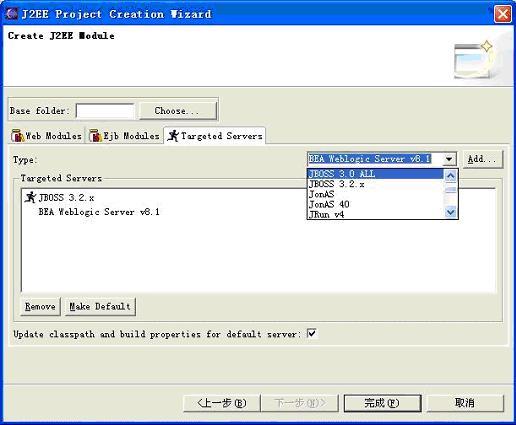
Task: Click the Add... button
Action: tap(482, 159)
